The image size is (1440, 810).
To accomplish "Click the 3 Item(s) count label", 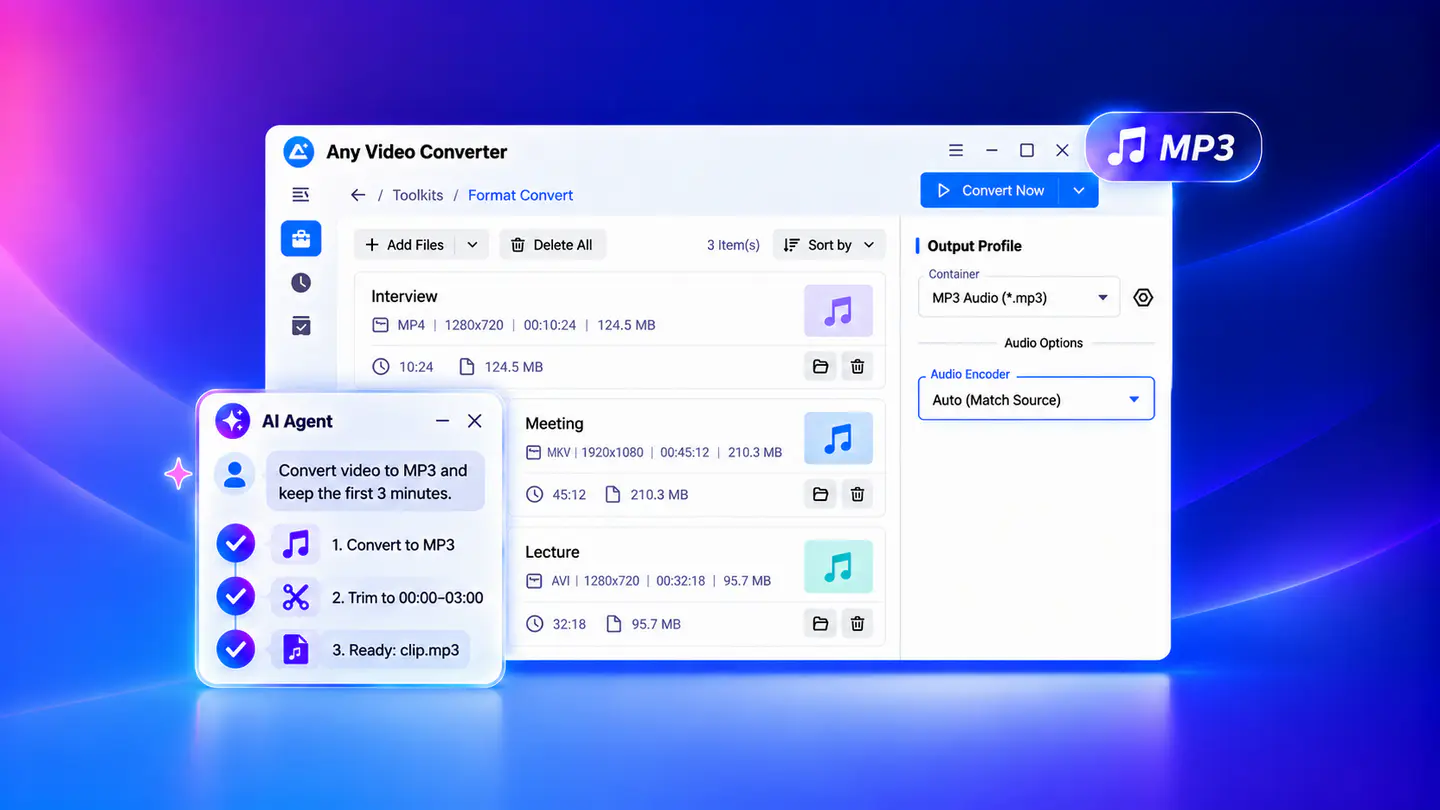I will coord(733,245).
